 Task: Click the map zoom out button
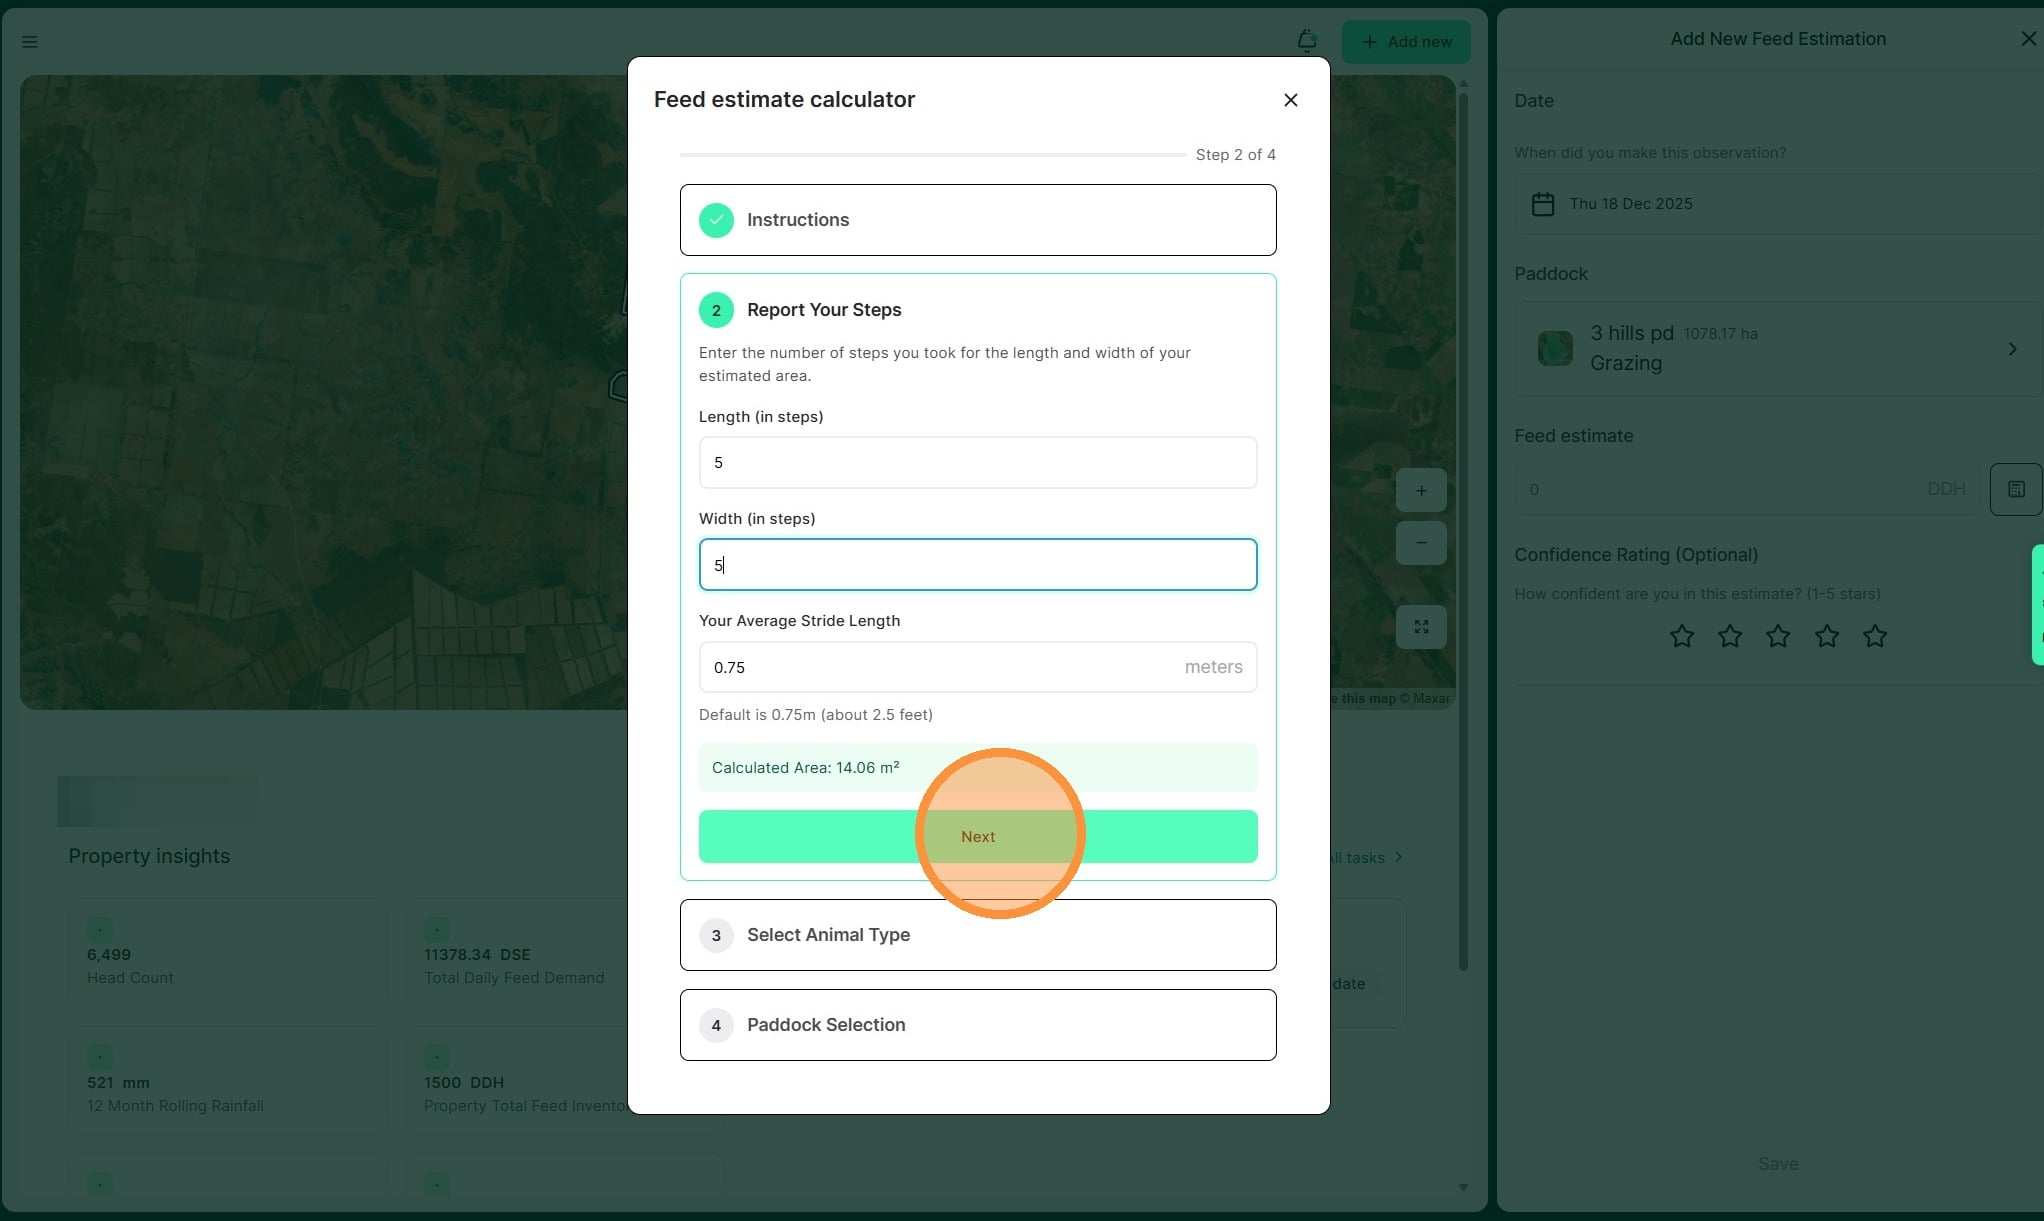tap(1421, 543)
